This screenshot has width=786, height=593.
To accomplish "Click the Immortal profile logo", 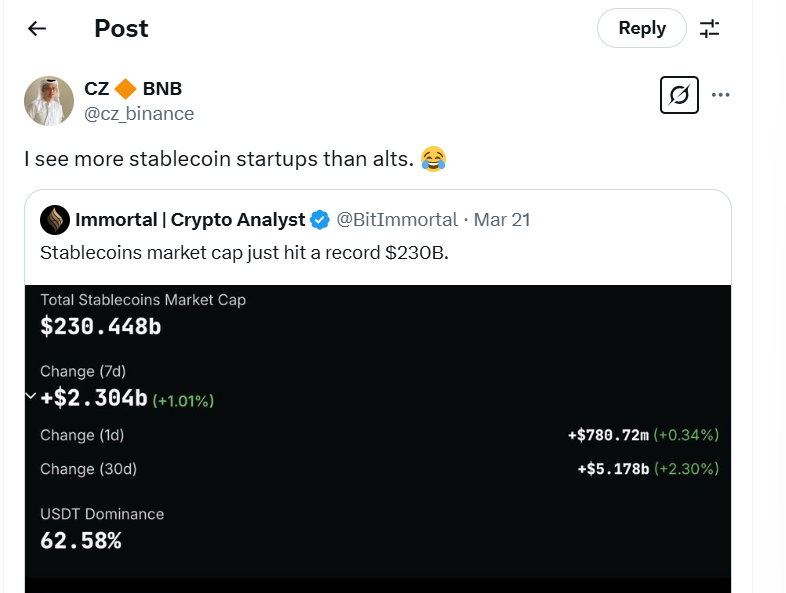I will 55,219.
